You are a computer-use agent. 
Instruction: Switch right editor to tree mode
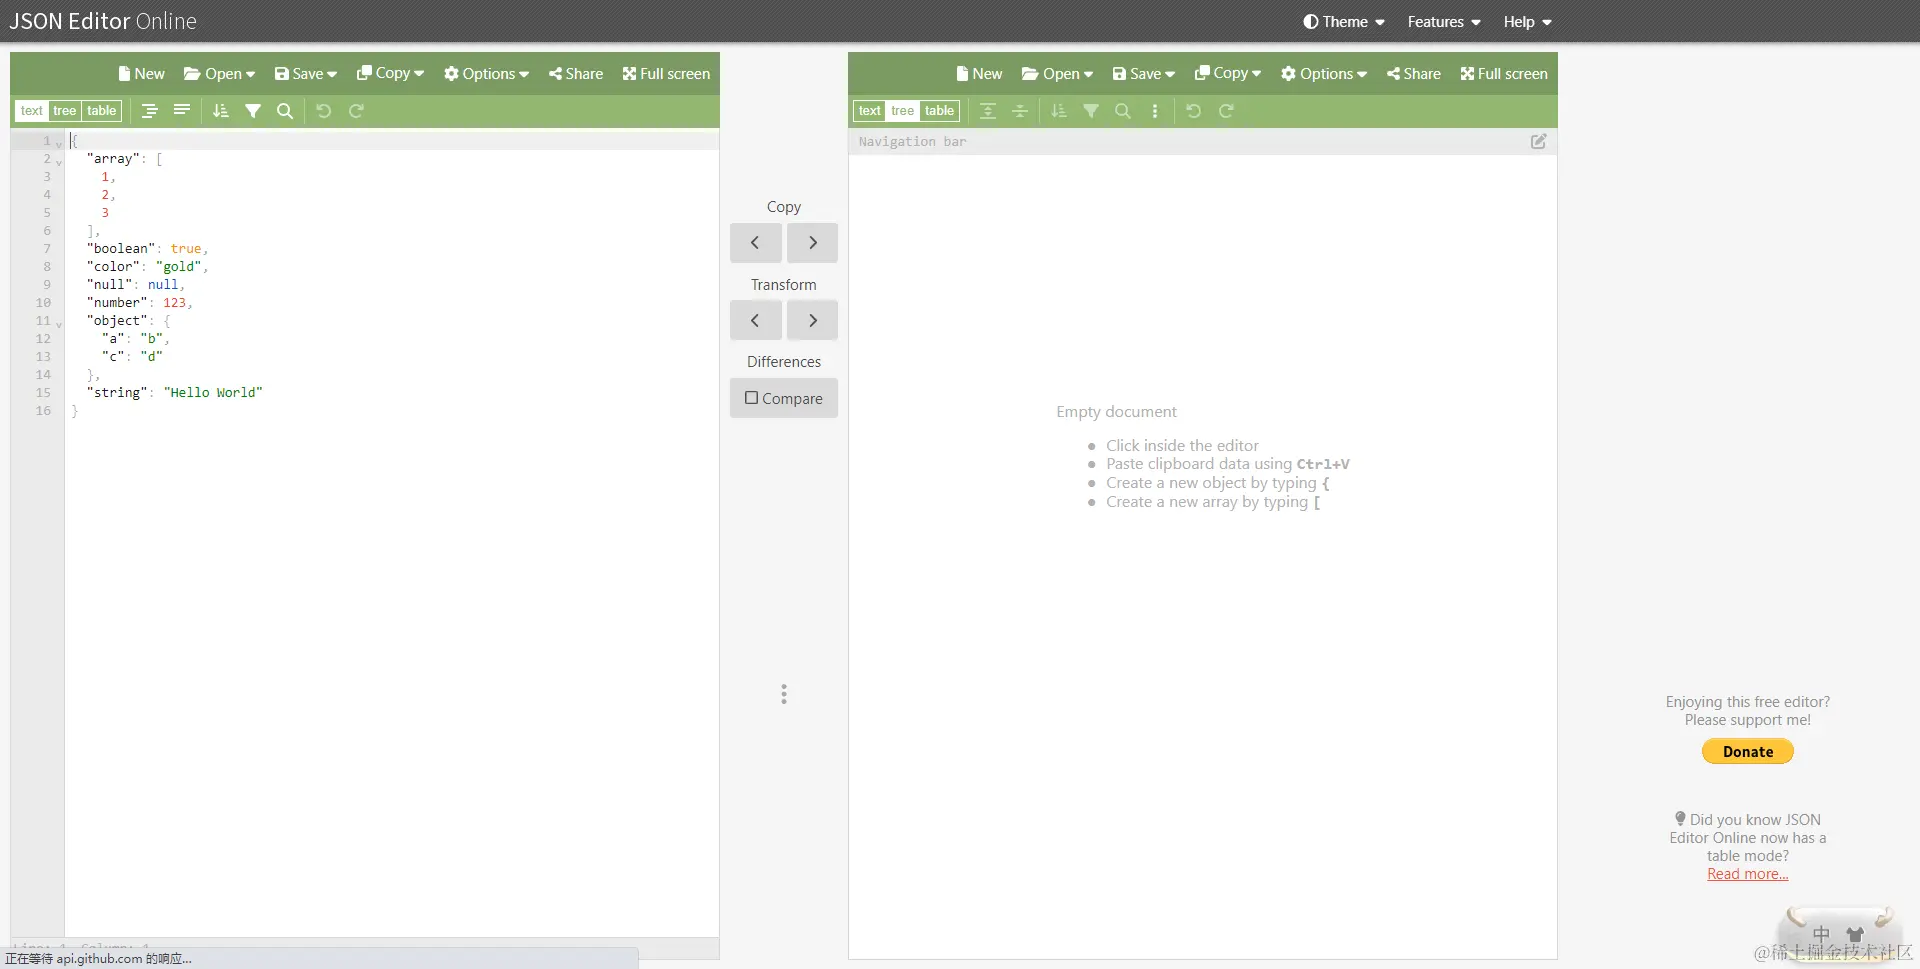click(903, 111)
